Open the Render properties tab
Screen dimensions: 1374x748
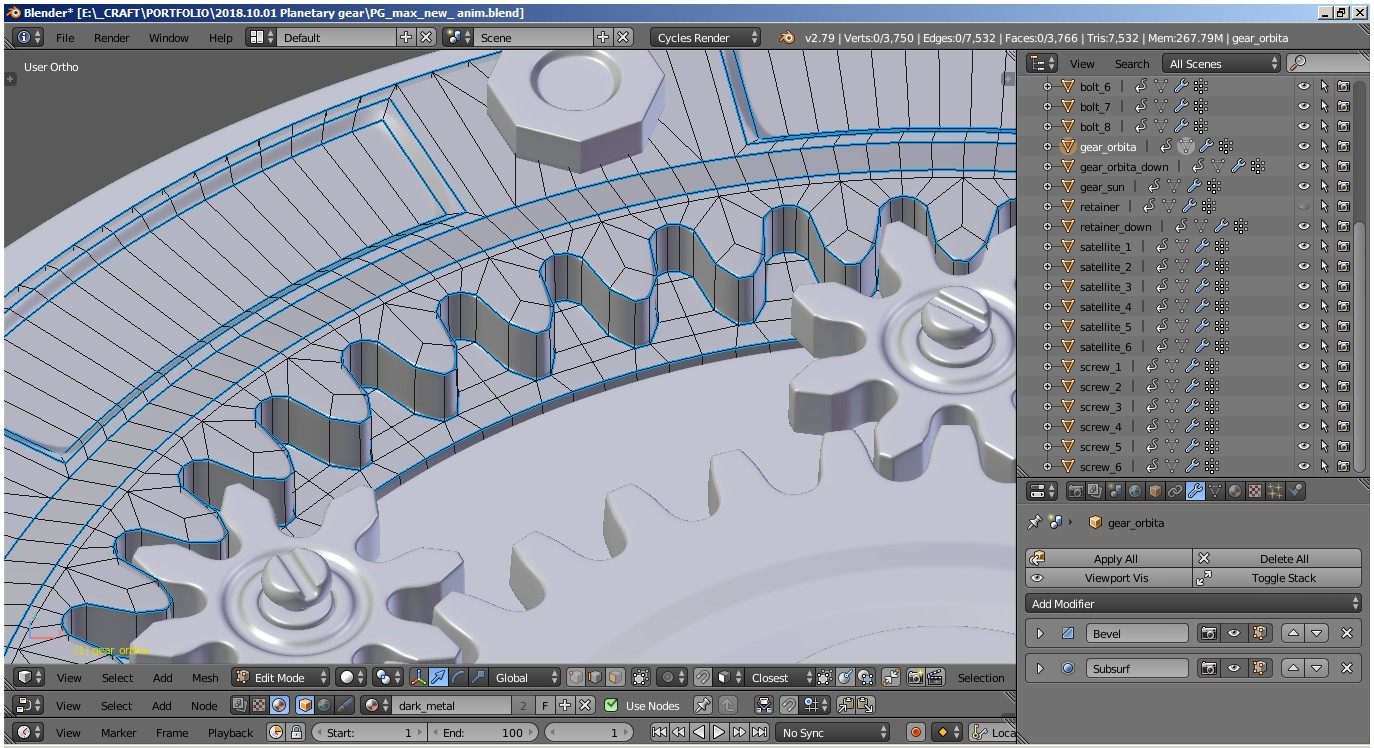tap(1075, 491)
